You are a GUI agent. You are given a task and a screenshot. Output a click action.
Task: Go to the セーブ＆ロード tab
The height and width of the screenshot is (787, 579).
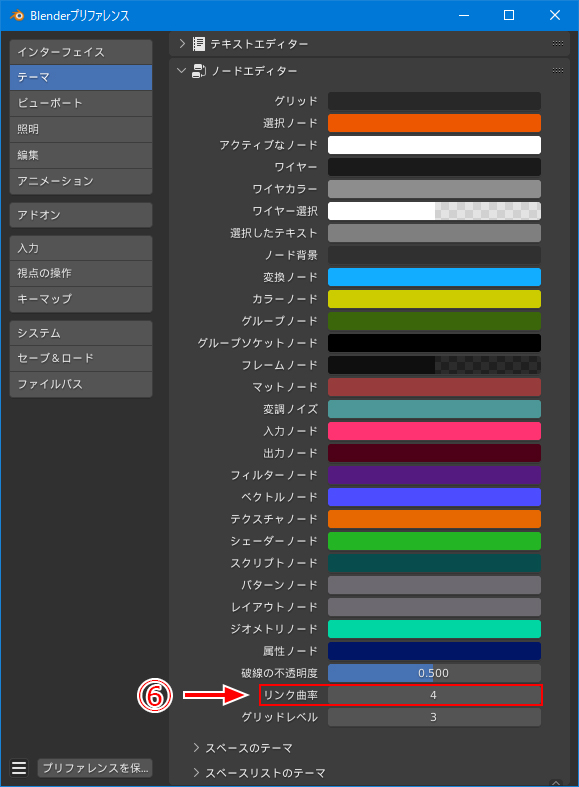click(x=81, y=358)
